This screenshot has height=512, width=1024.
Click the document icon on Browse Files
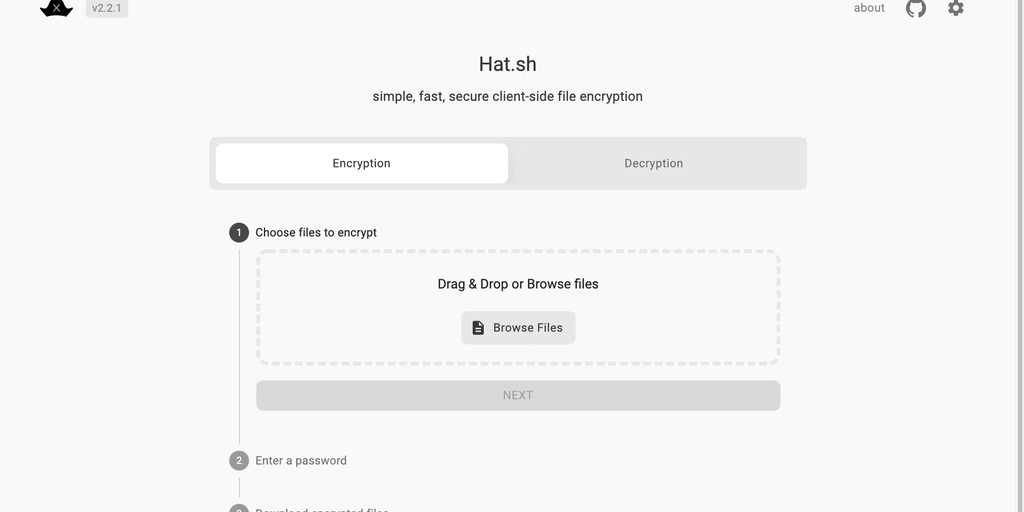coord(478,328)
